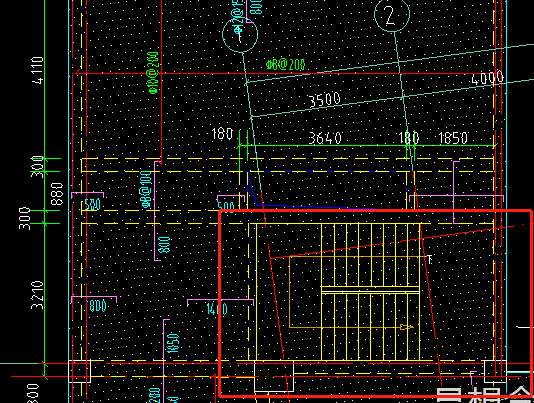The image size is (534, 403).
Task: Select the cyan vertical 800 label
Action: (x=165, y=245)
